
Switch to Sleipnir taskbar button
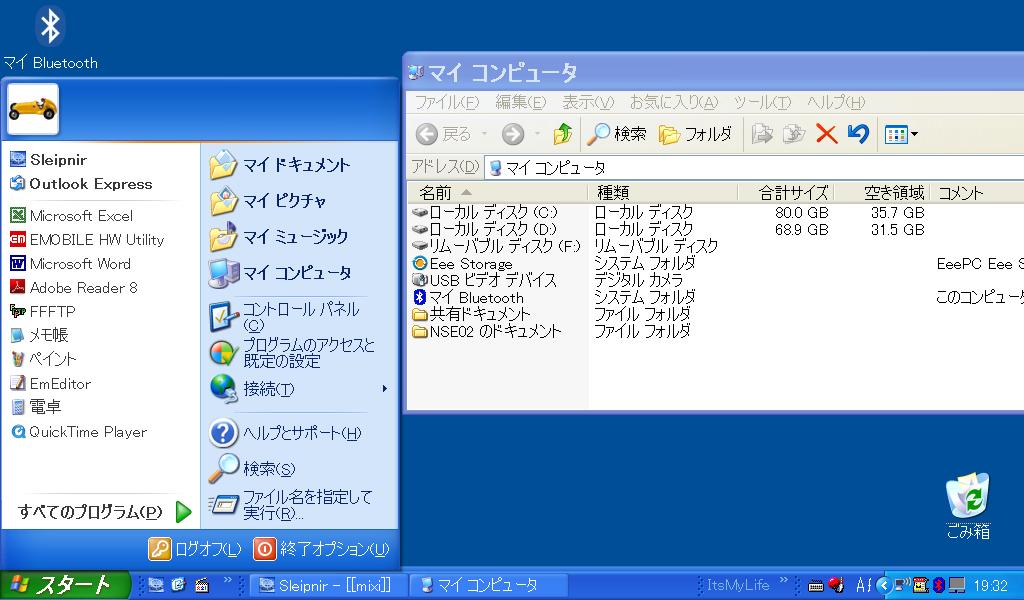point(327,585)
